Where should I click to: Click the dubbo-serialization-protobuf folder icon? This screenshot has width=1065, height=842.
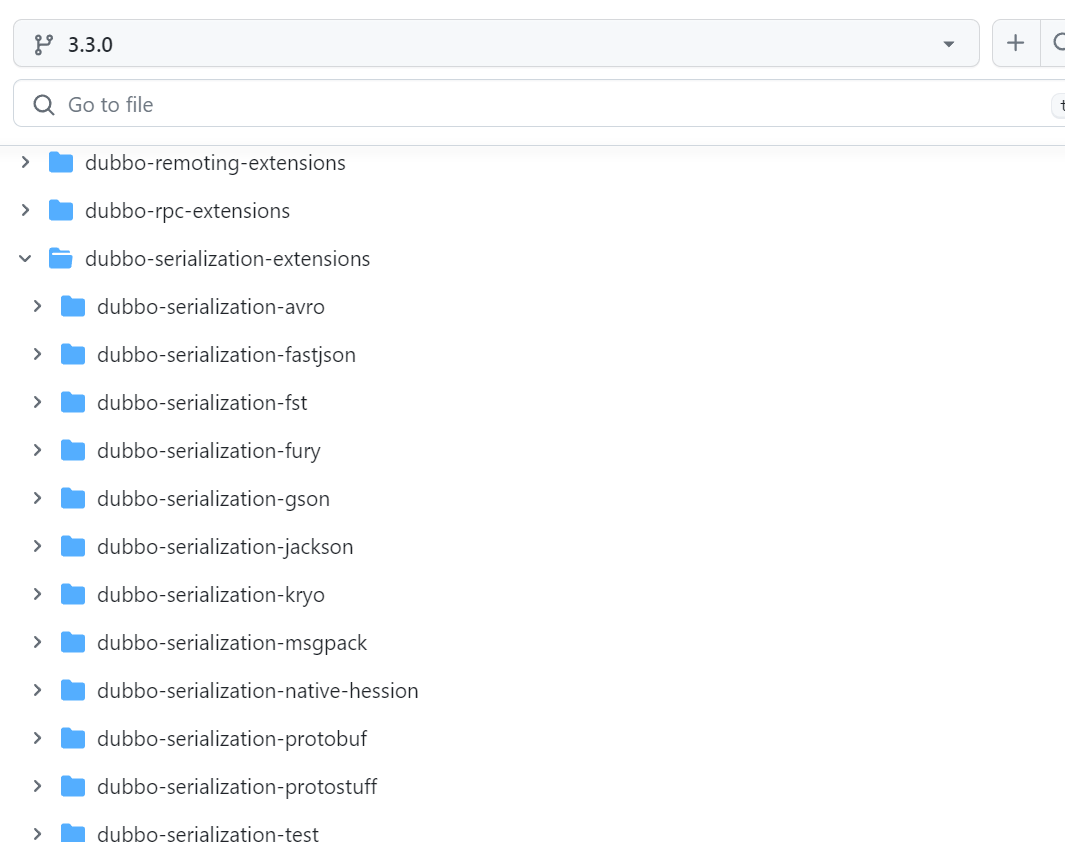tap(73, 739)
